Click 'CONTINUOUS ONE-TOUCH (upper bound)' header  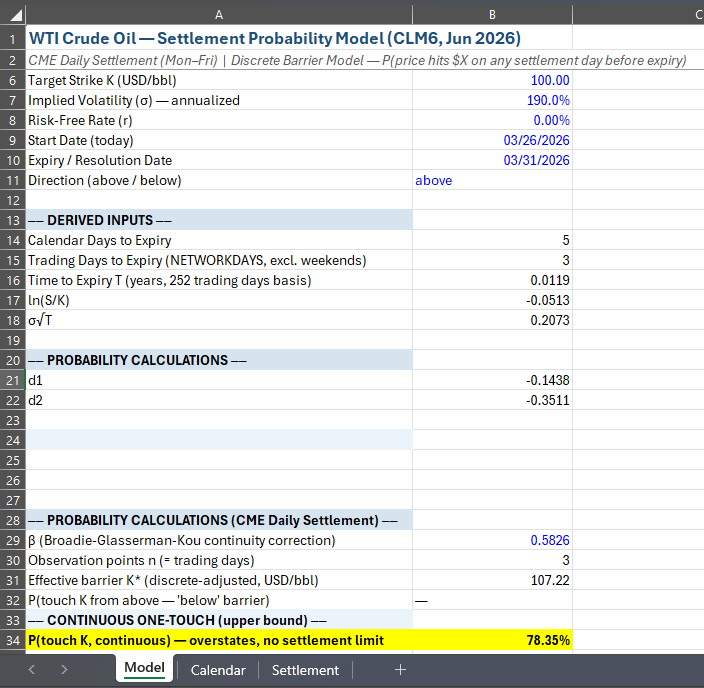219,620
